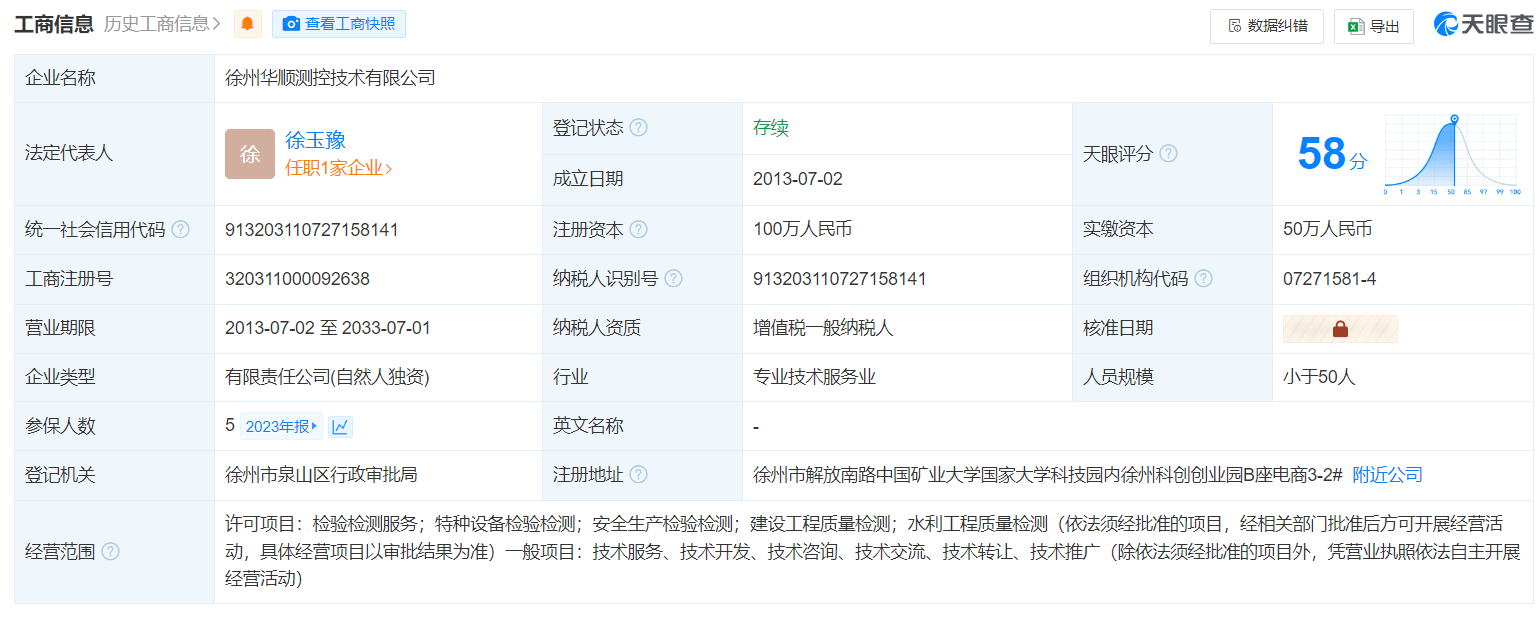Click the 58分 score value
Image resolution: width=1540 pixels, height=617 pixels.
1332,154
